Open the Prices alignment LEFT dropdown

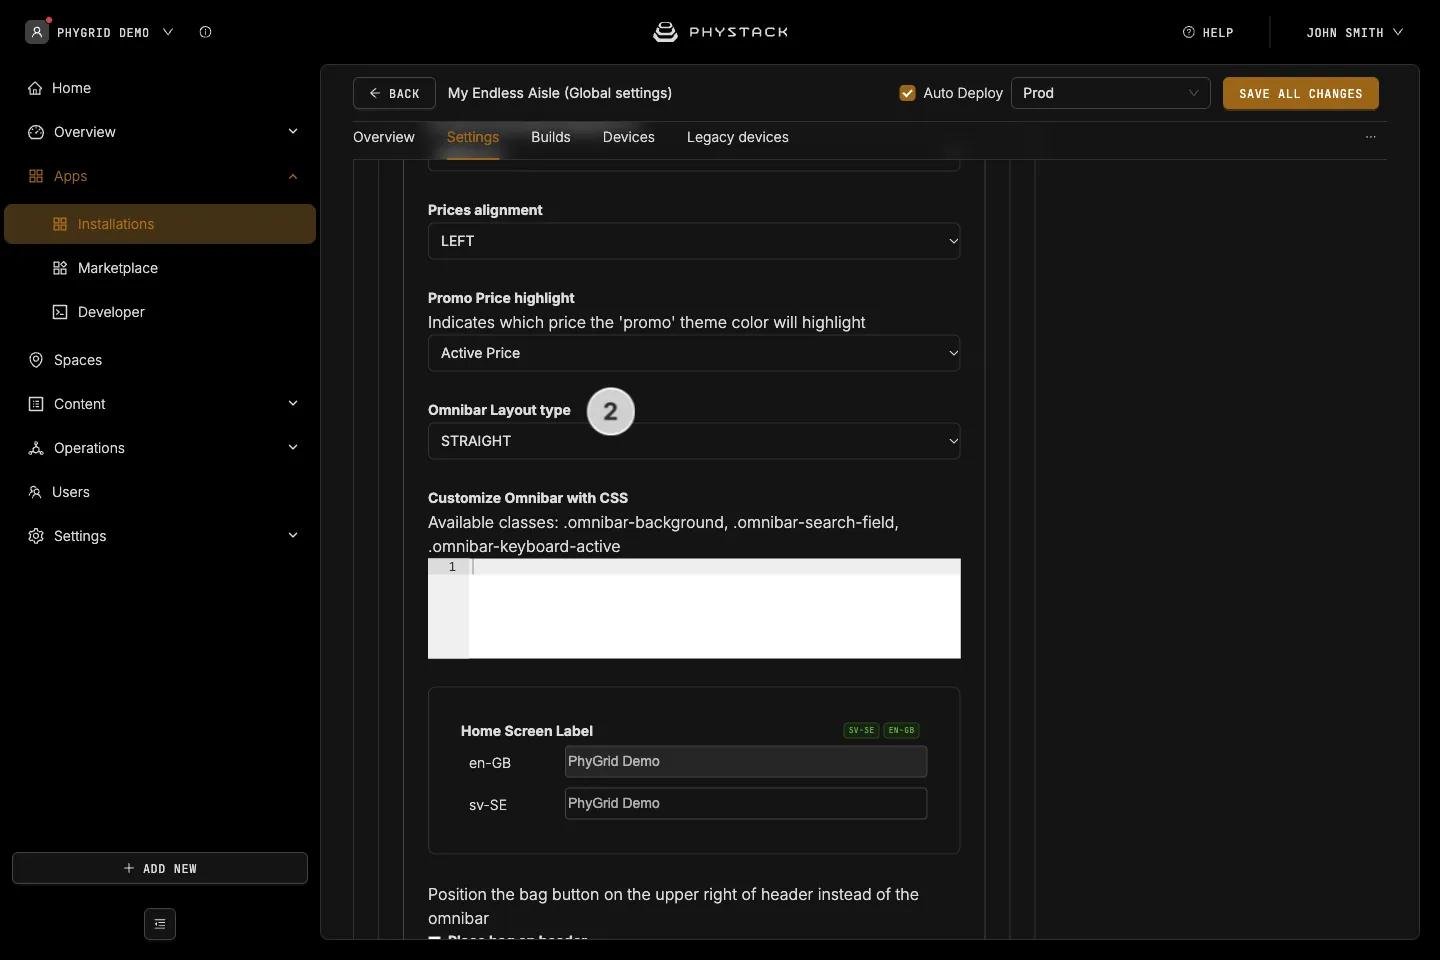click(694, 241)
